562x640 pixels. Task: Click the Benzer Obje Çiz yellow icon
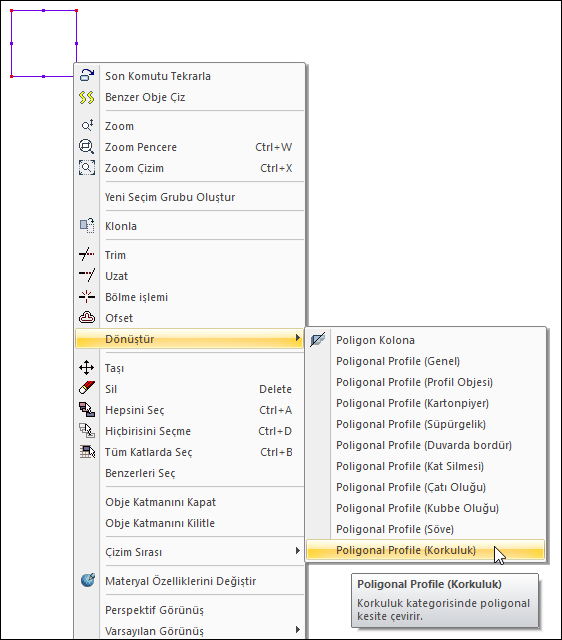pyautogui.click(x=87, y=97)
